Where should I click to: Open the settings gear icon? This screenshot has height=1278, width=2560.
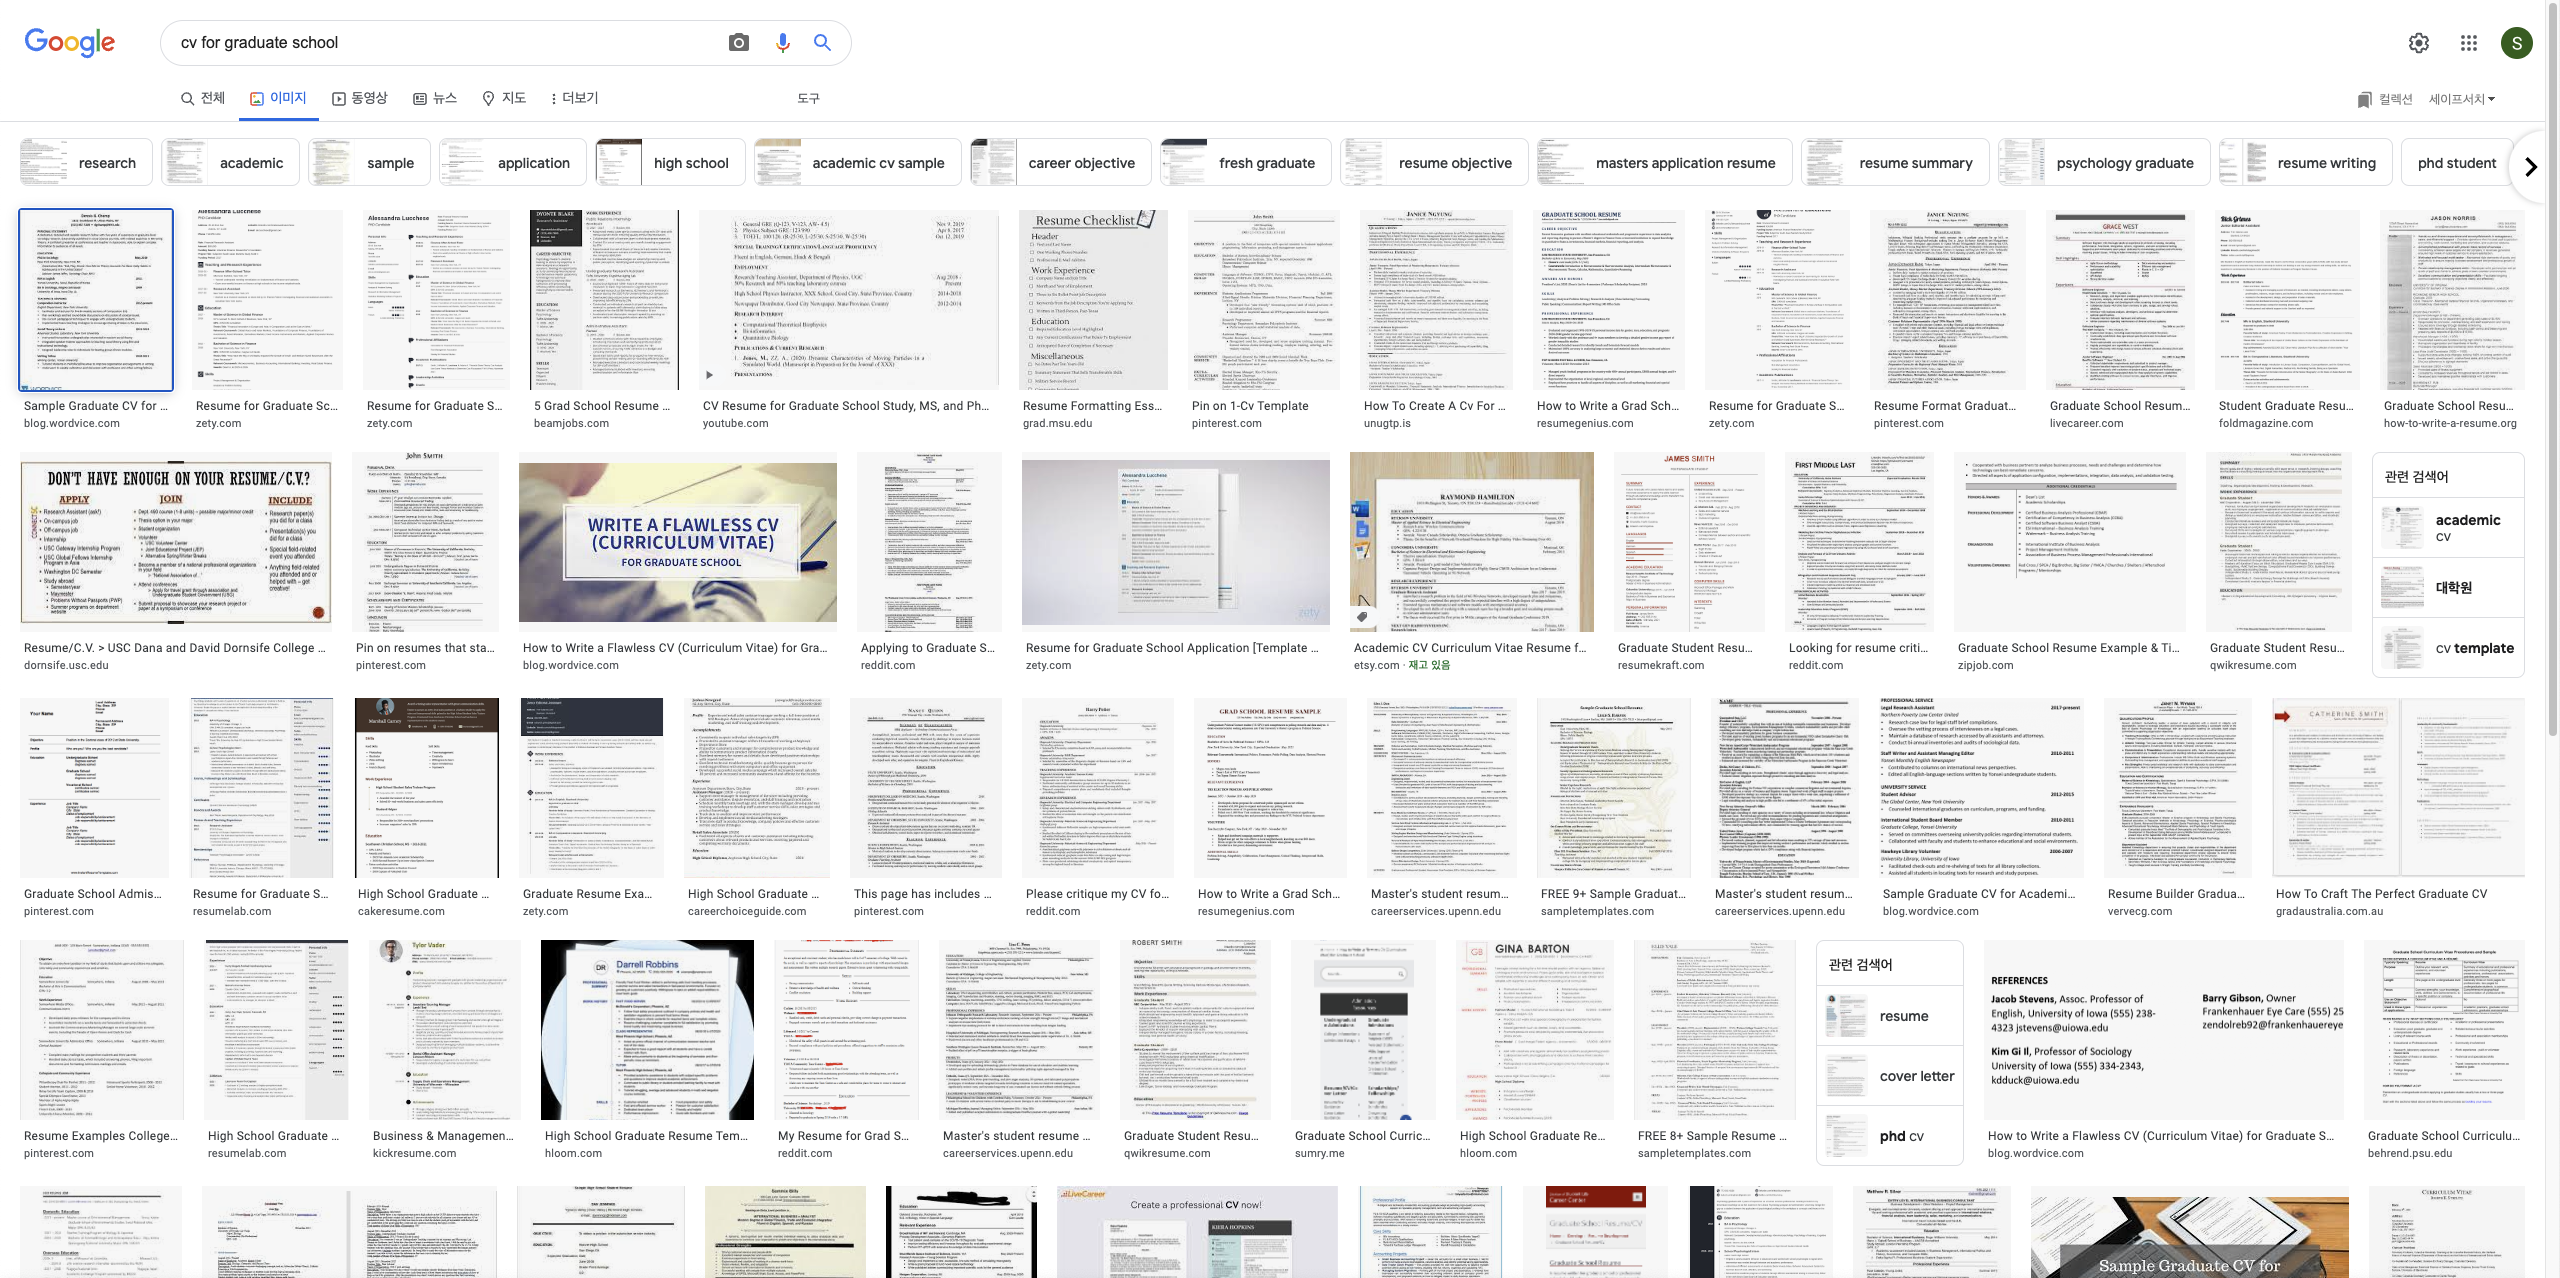2418,43
